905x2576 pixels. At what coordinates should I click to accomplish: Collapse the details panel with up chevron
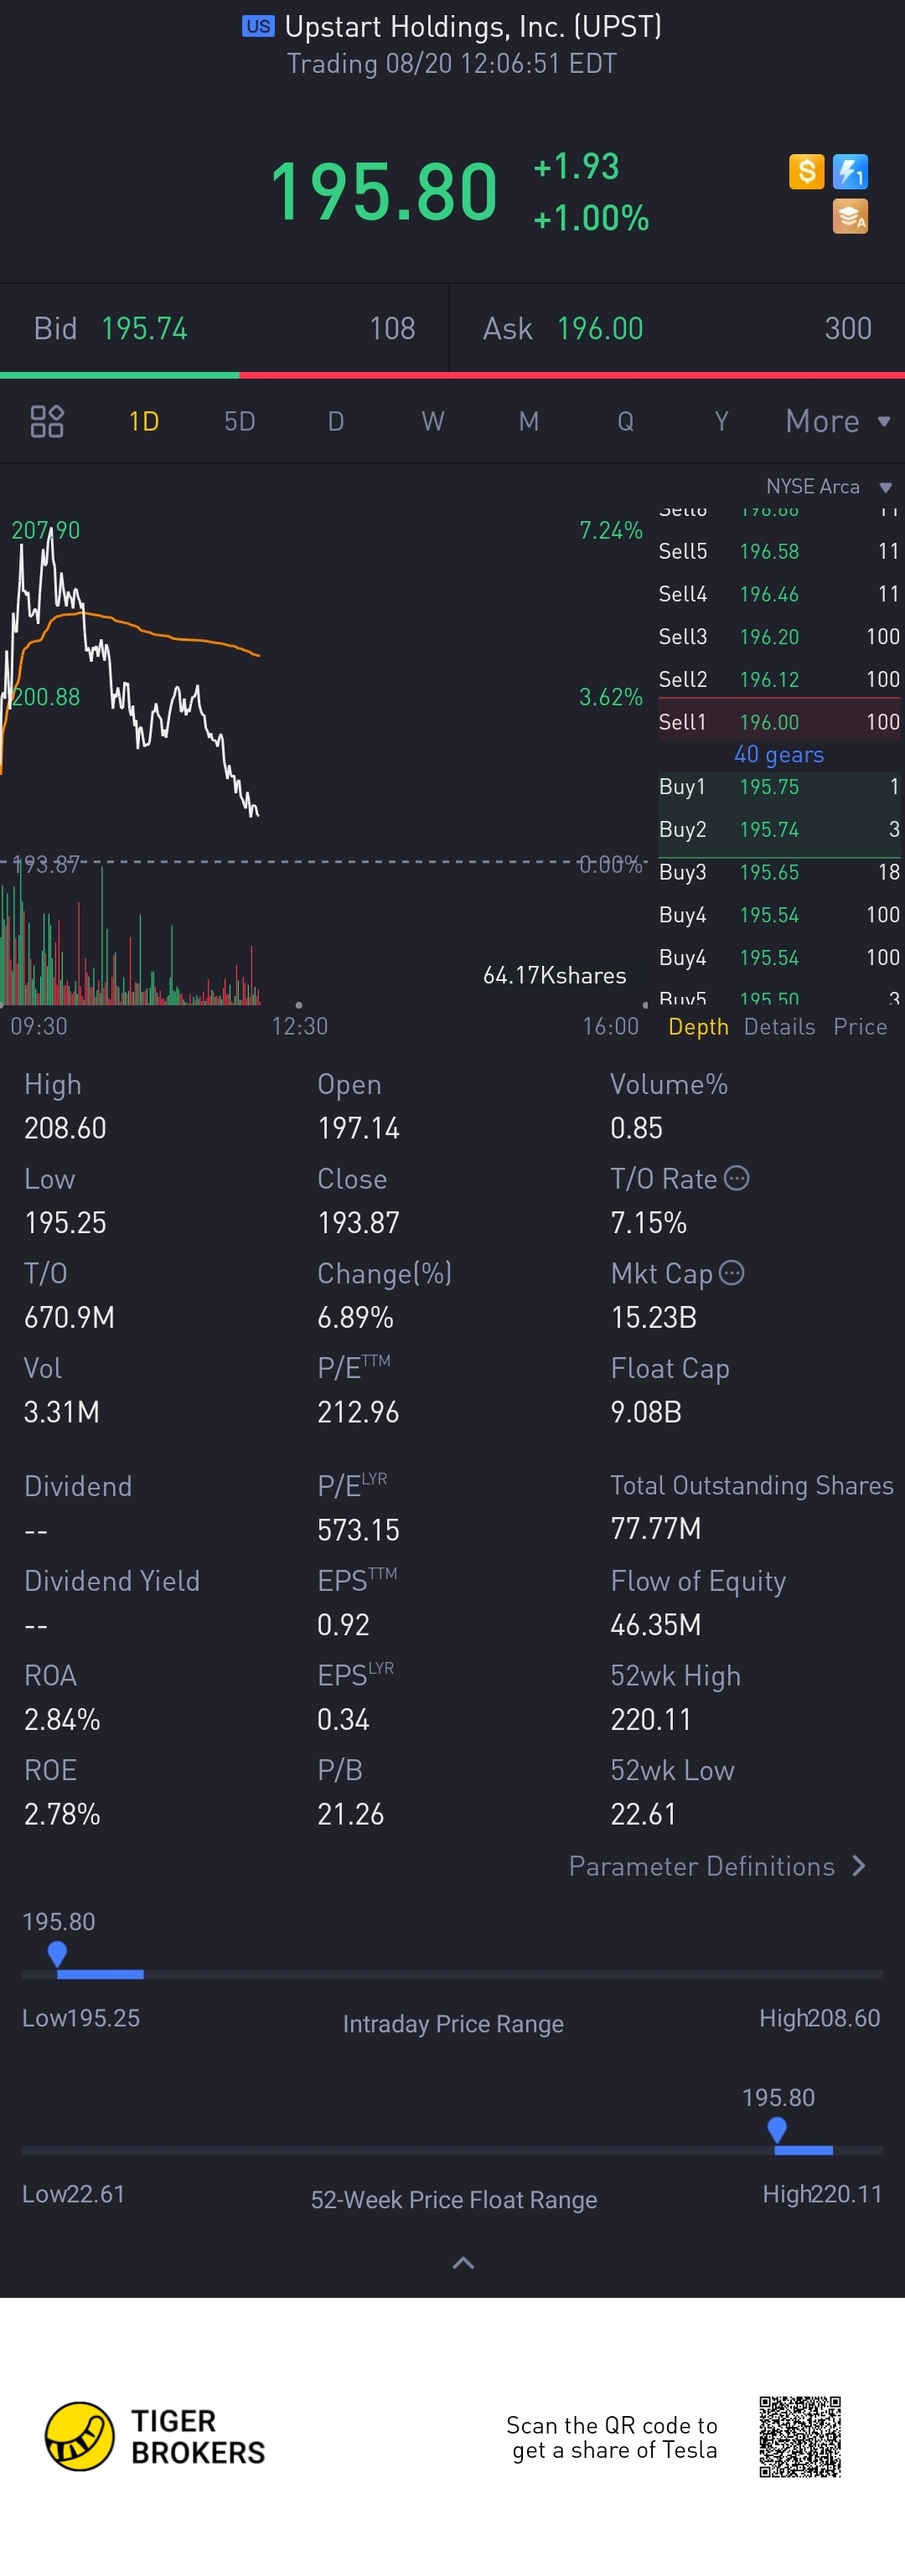463,2263
